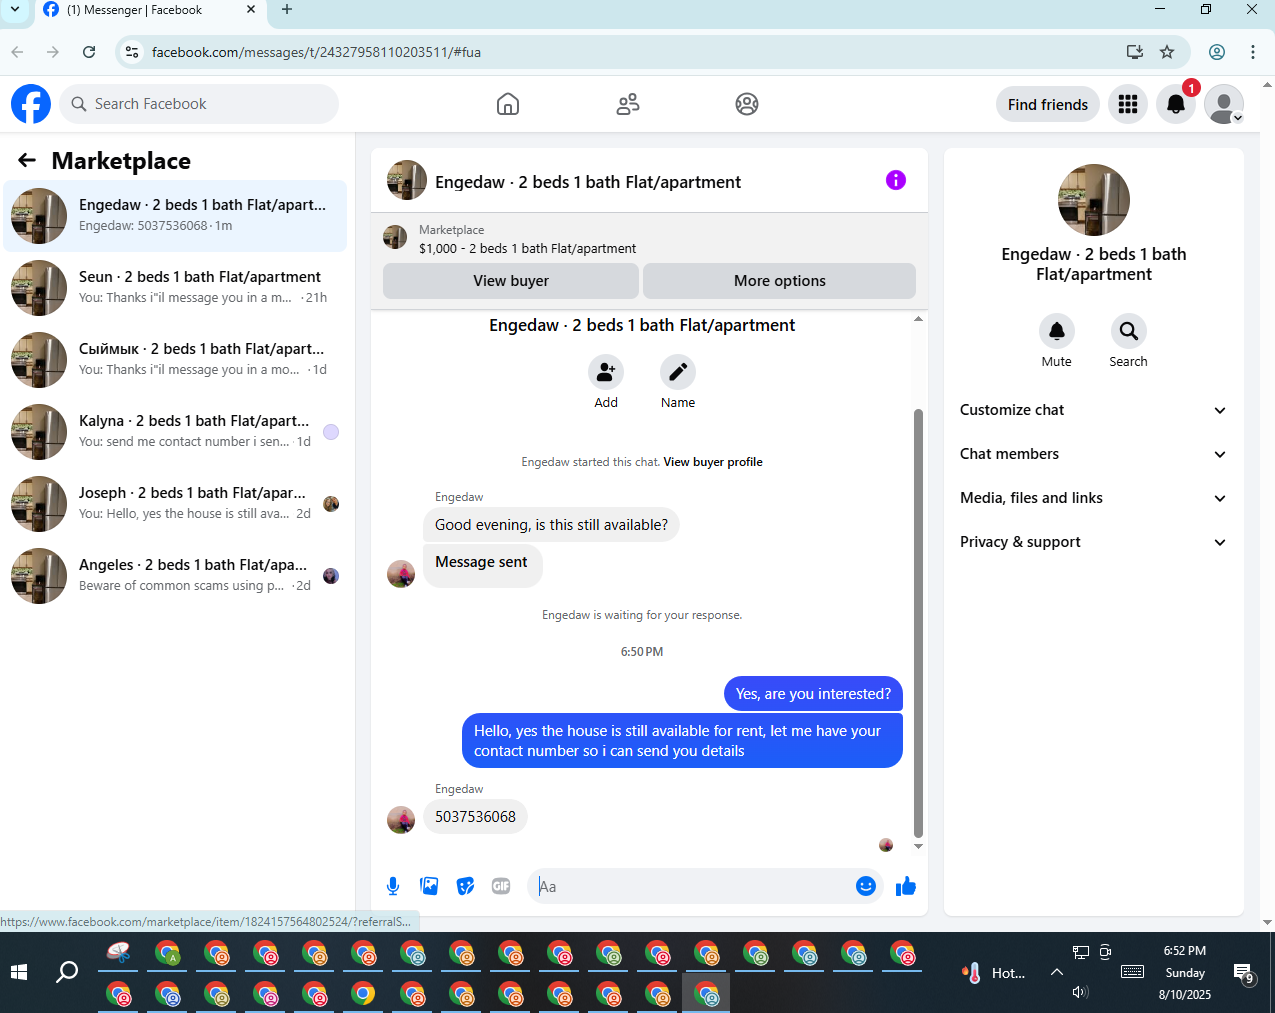Open Engedaw conversation in list
Screen dimensions: 1275x1013
click(175, 216)
